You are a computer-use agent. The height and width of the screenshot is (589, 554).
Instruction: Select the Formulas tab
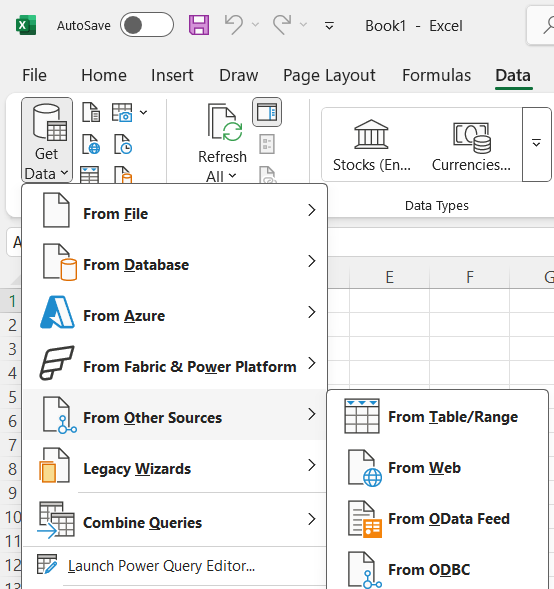point(436,75)
